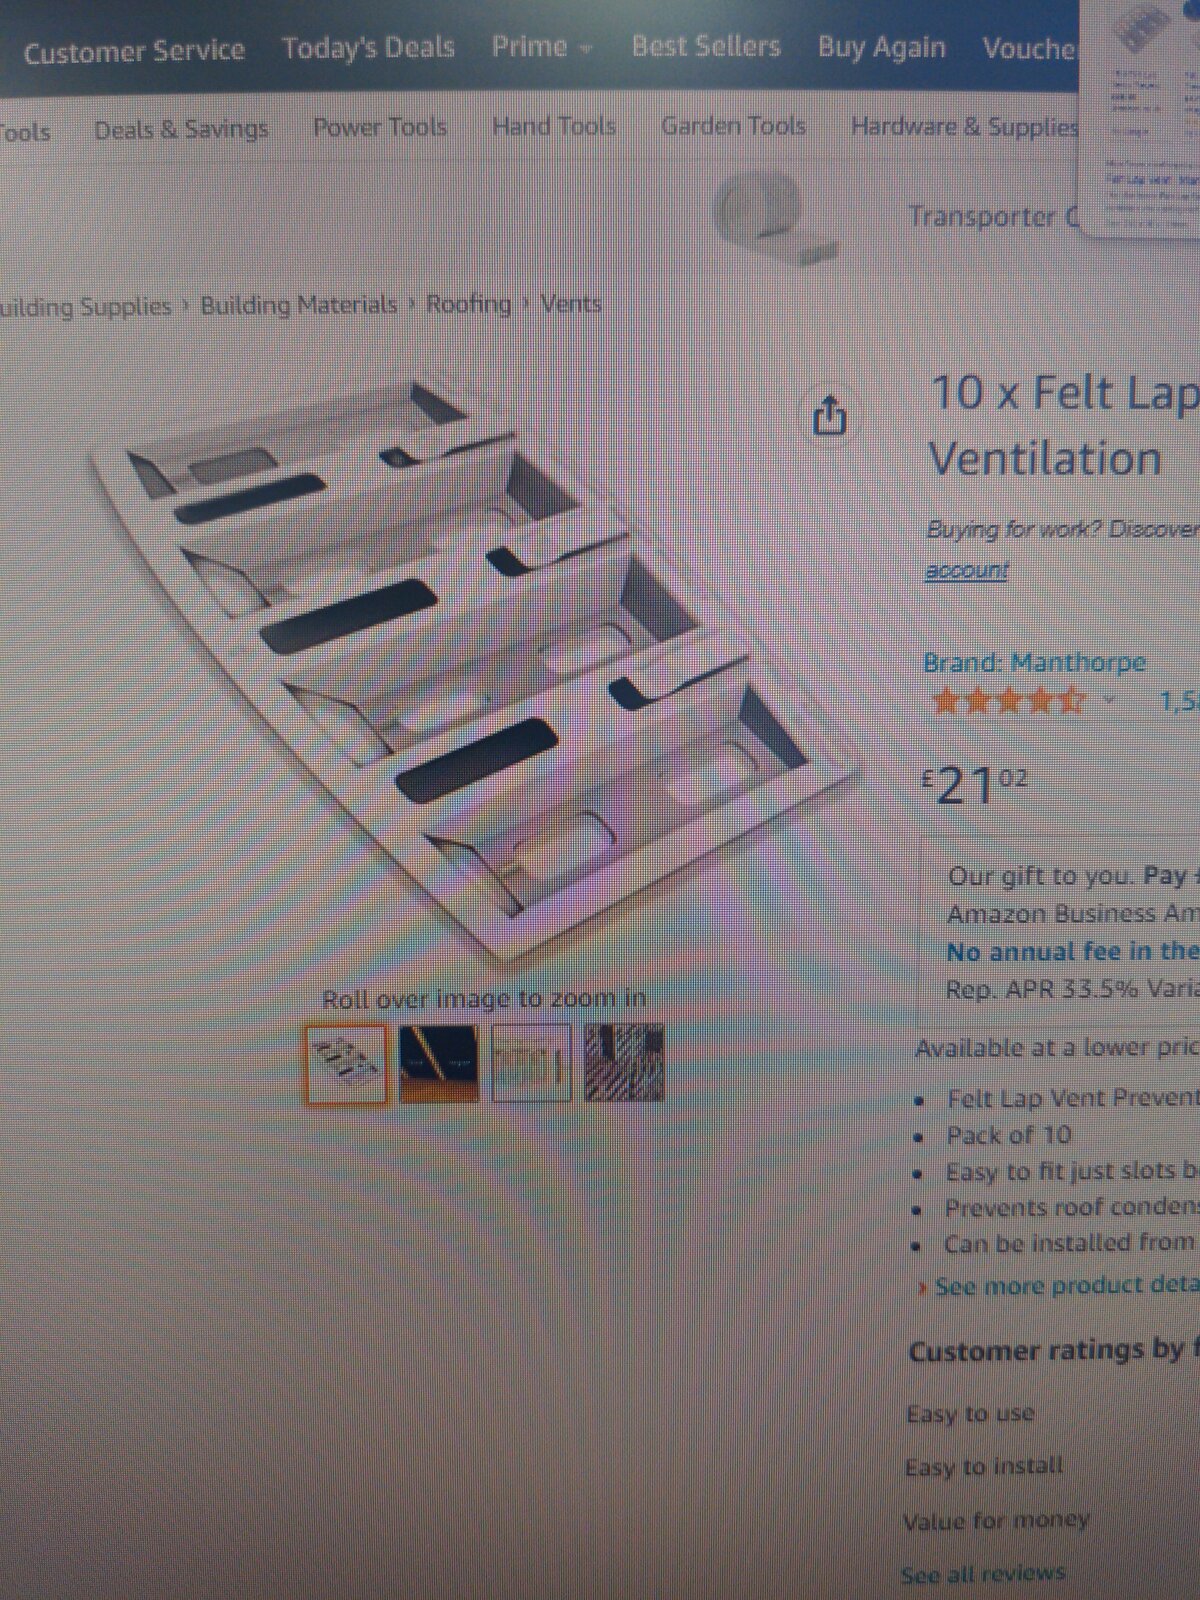Click Roofing breadcrumb link

(x=469, y=304)
